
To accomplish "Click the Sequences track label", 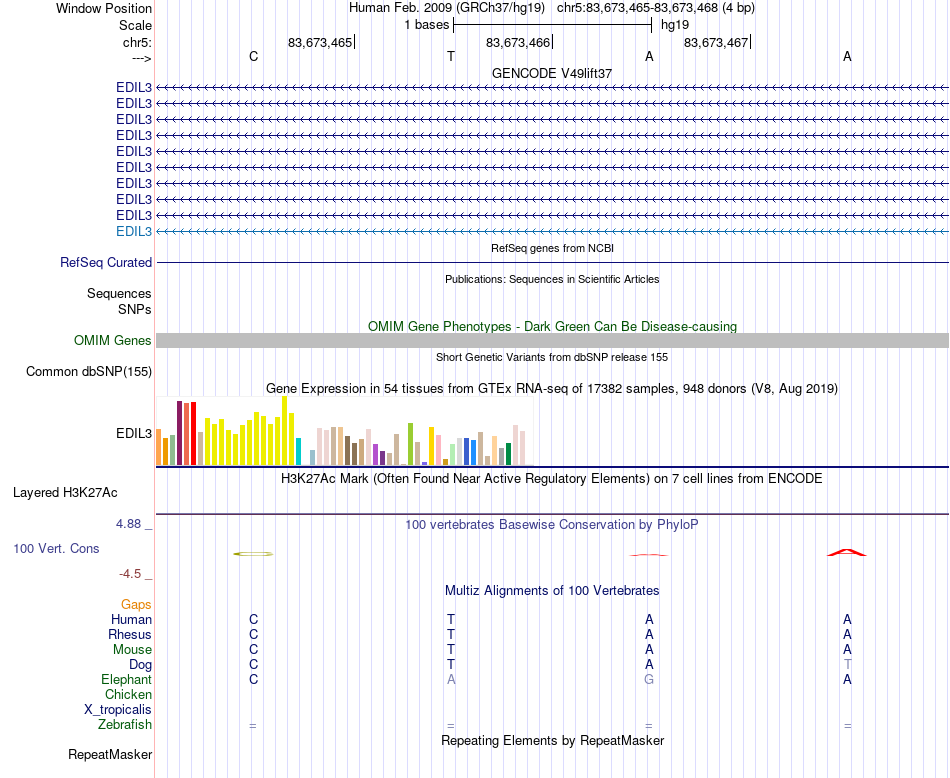I will [x=119, y=293].
